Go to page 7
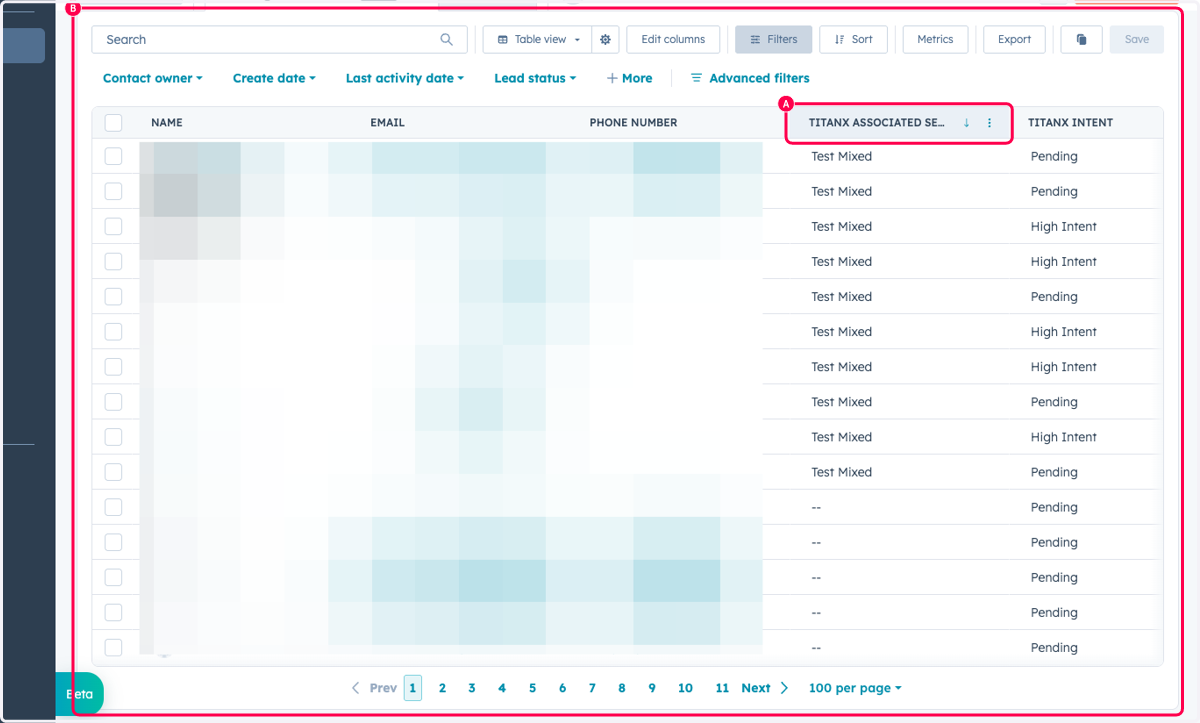 592,688
